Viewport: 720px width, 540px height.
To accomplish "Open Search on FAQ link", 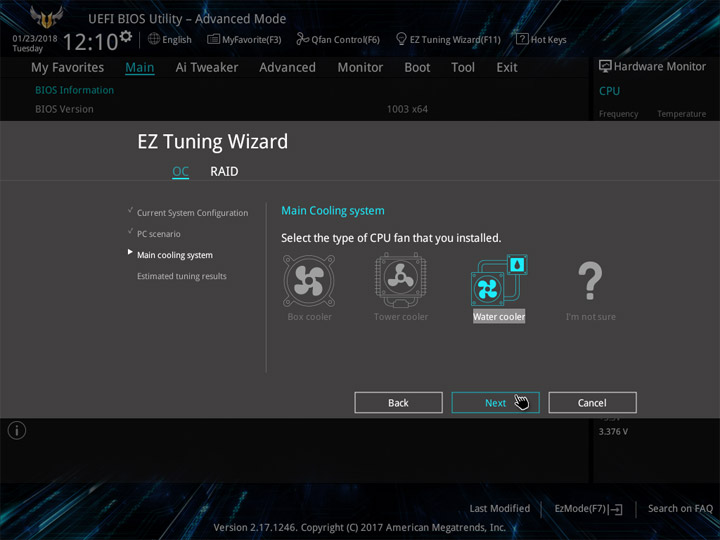I will click(680, 508).
